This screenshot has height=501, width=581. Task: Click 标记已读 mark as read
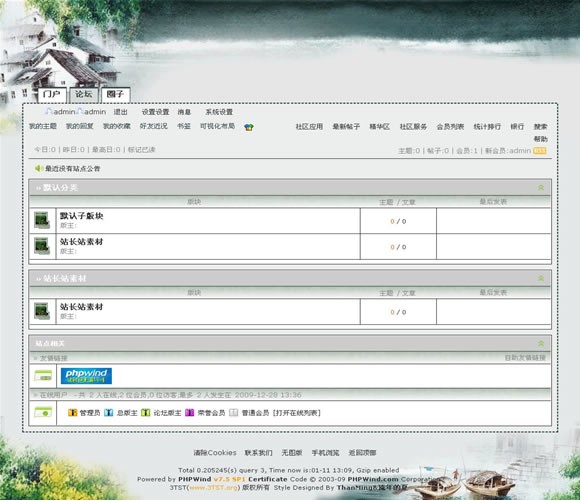[x=141, y=150]
